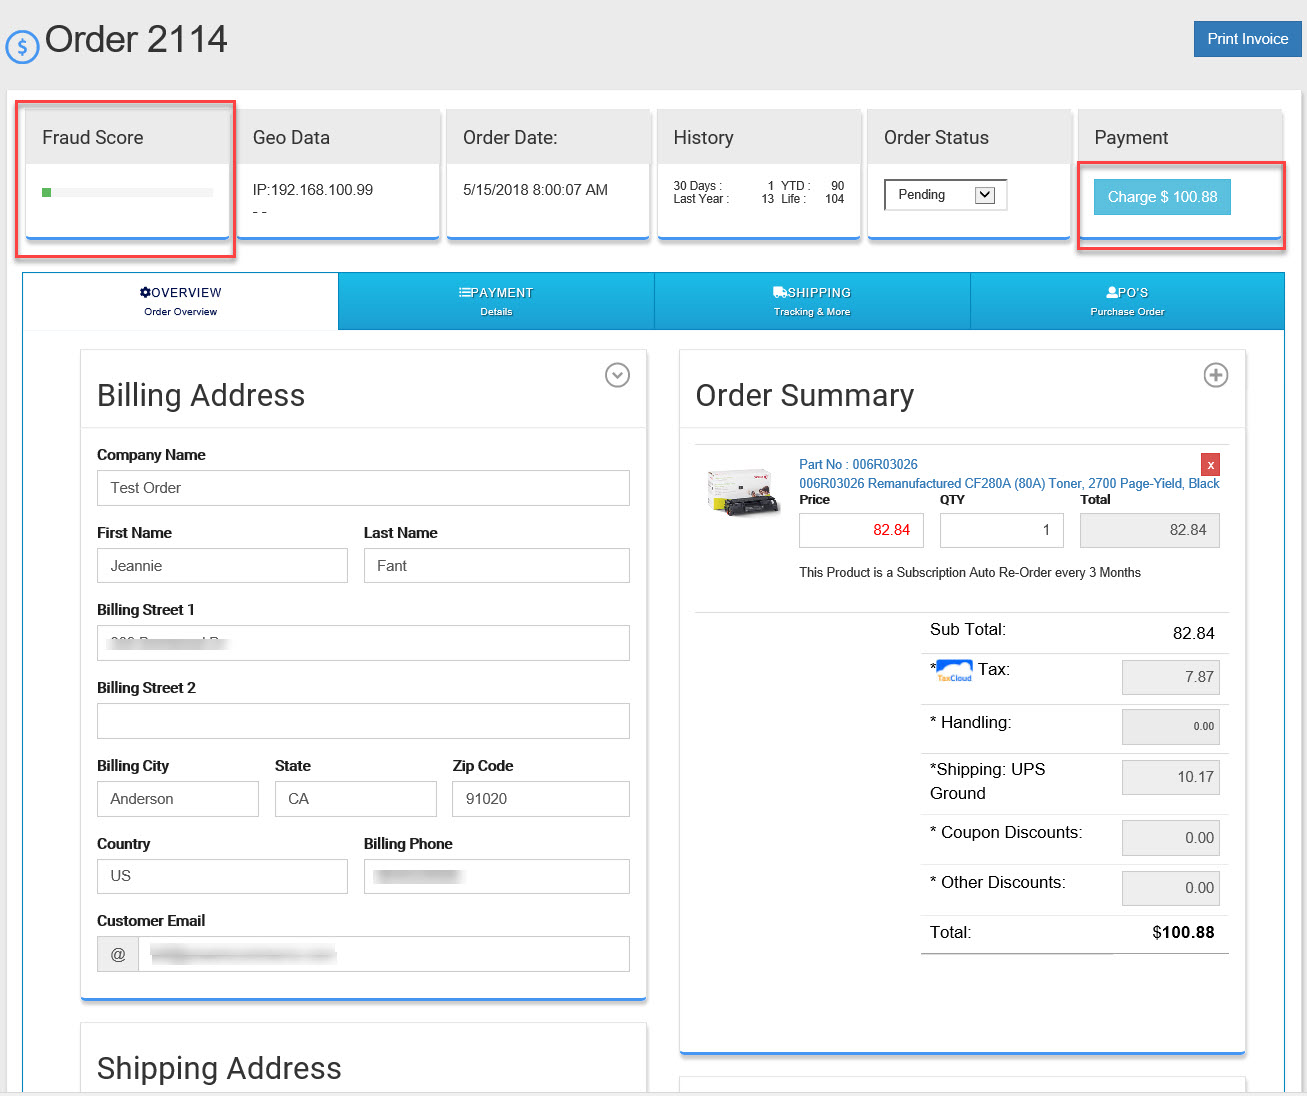Screen dimensions: 1307x1096
Task: Select the Overview tab
Action: tap(181, 301)
